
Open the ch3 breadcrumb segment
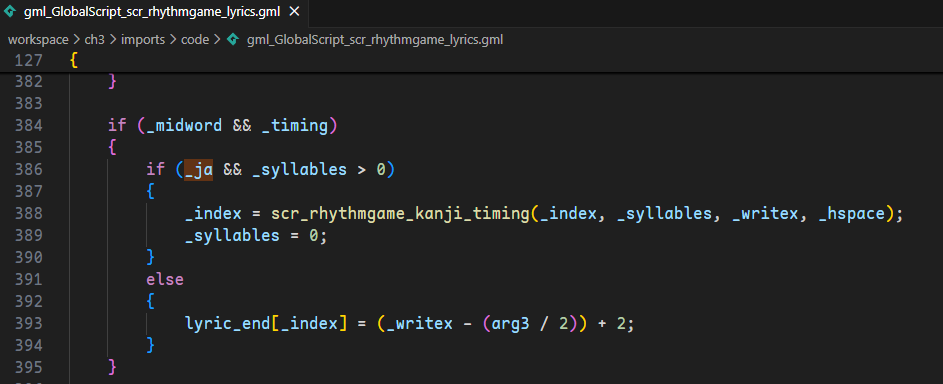pyautogui.click(x=95, y=40)
